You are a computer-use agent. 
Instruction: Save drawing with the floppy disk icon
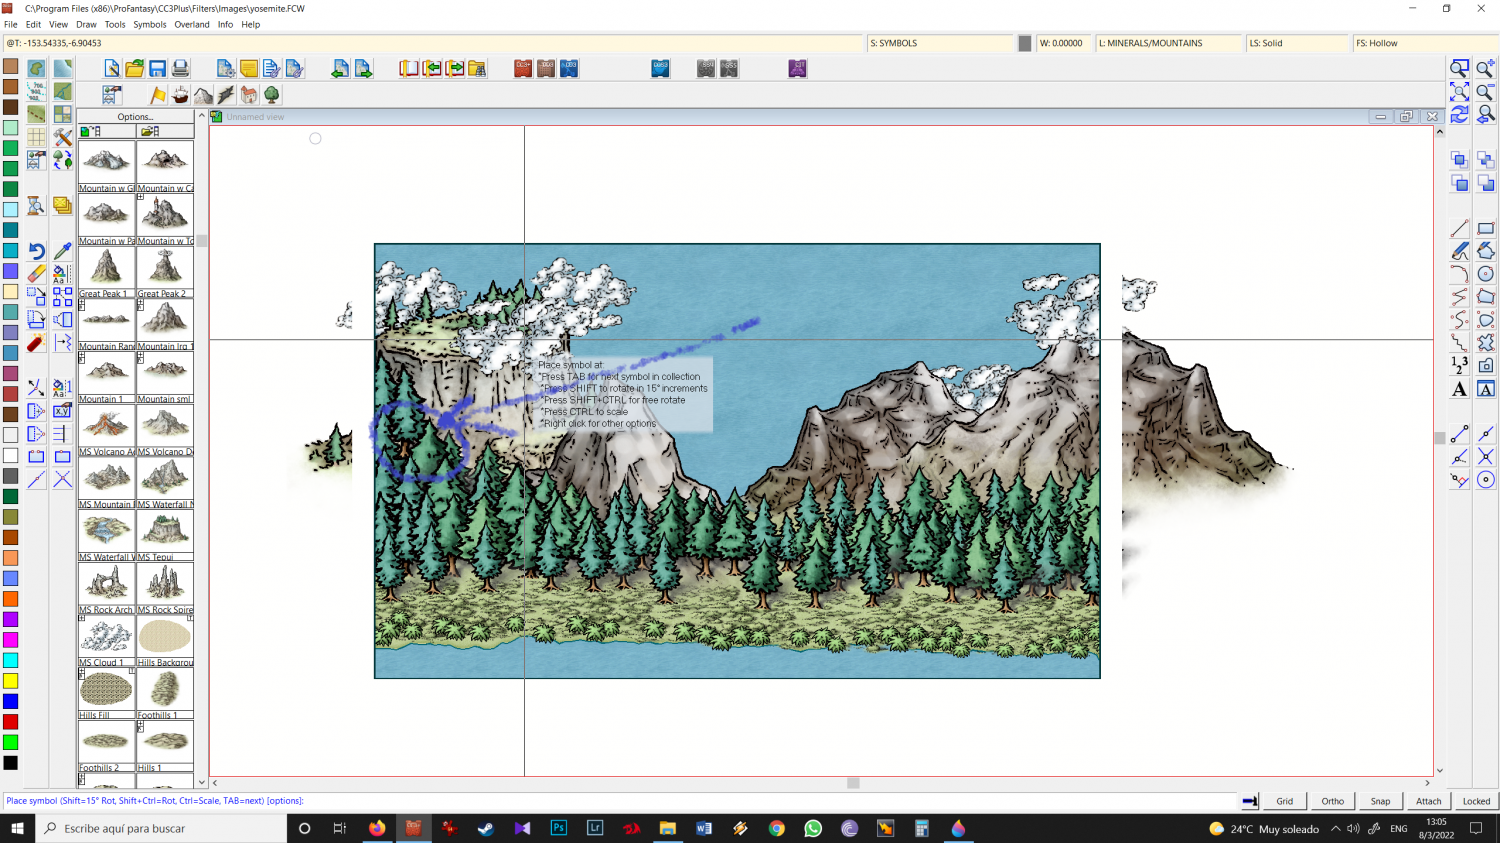pos(158,68)
